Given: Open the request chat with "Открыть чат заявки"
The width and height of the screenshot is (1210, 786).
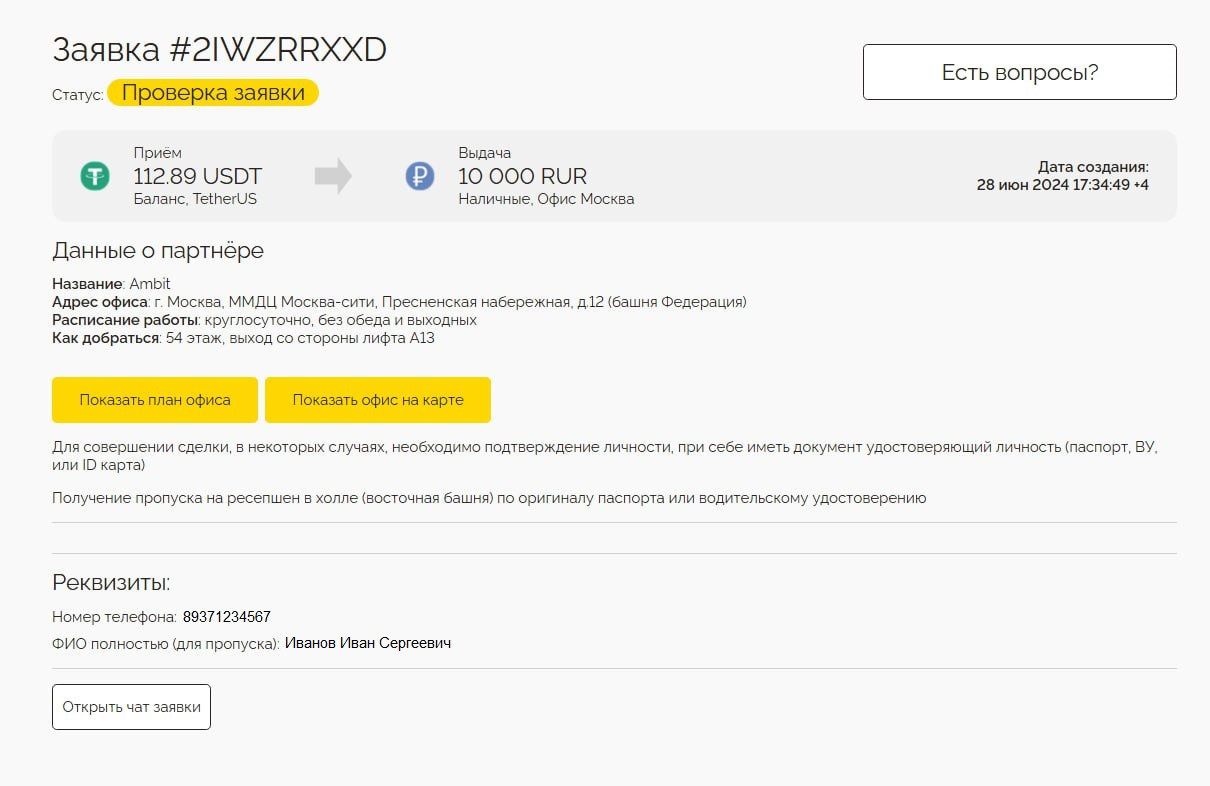Looking at the screenshot, I should (131, 707).
